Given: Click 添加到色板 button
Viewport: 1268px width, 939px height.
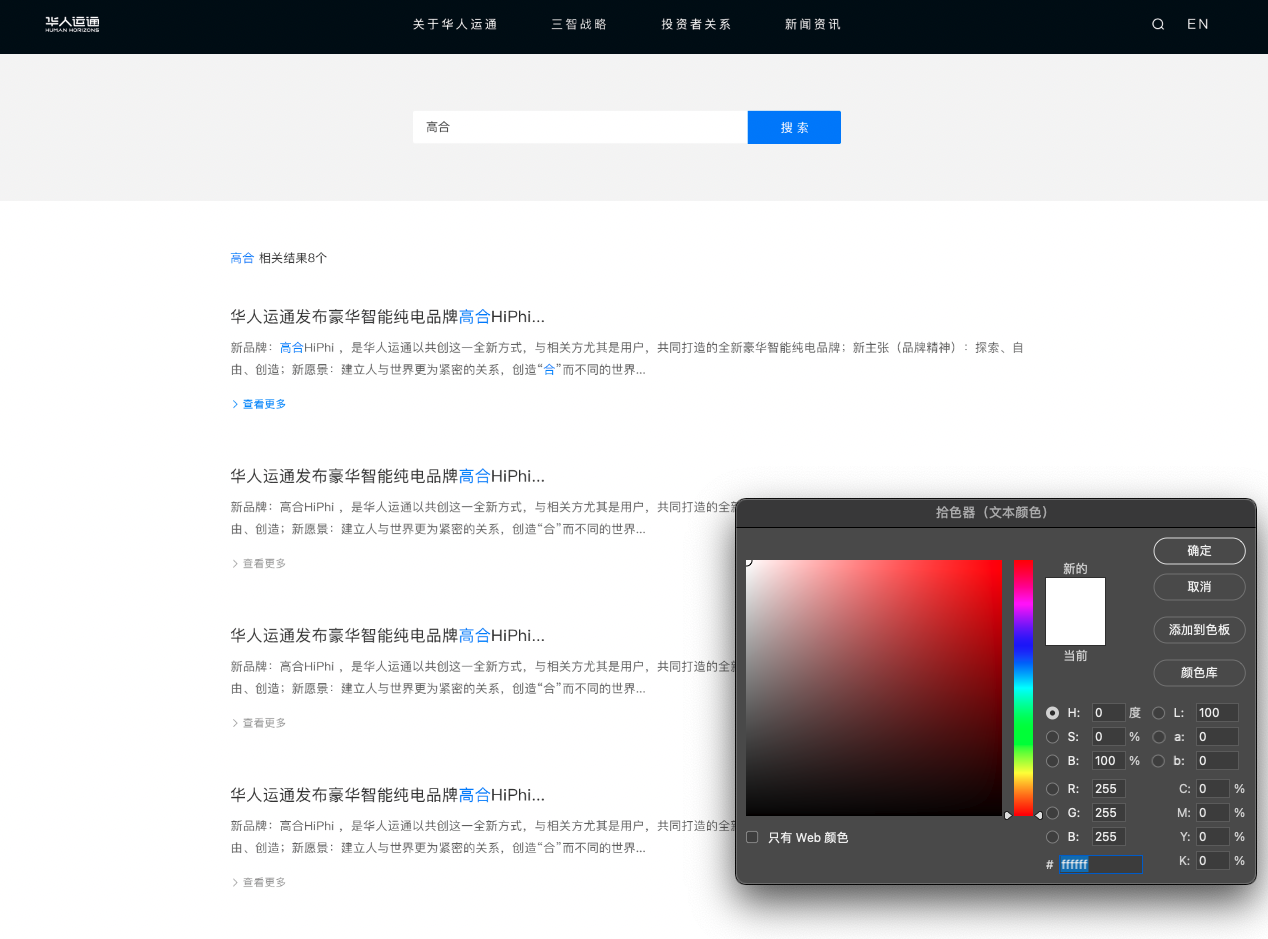Looking at the screenshot, I should point(1199,630).
